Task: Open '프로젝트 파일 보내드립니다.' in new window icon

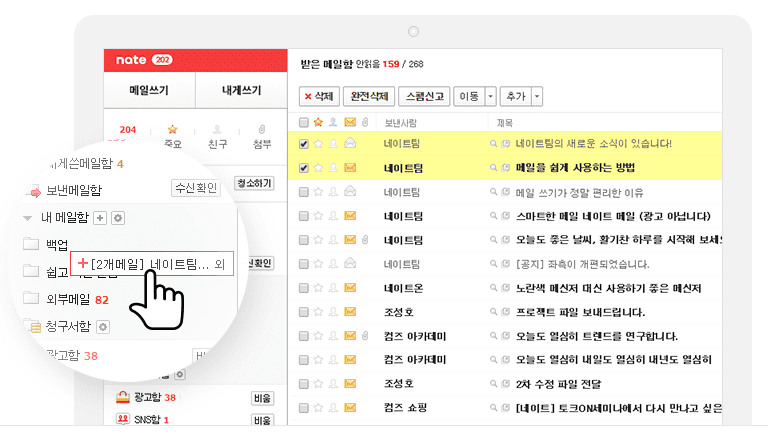Action: click(505, 312)
